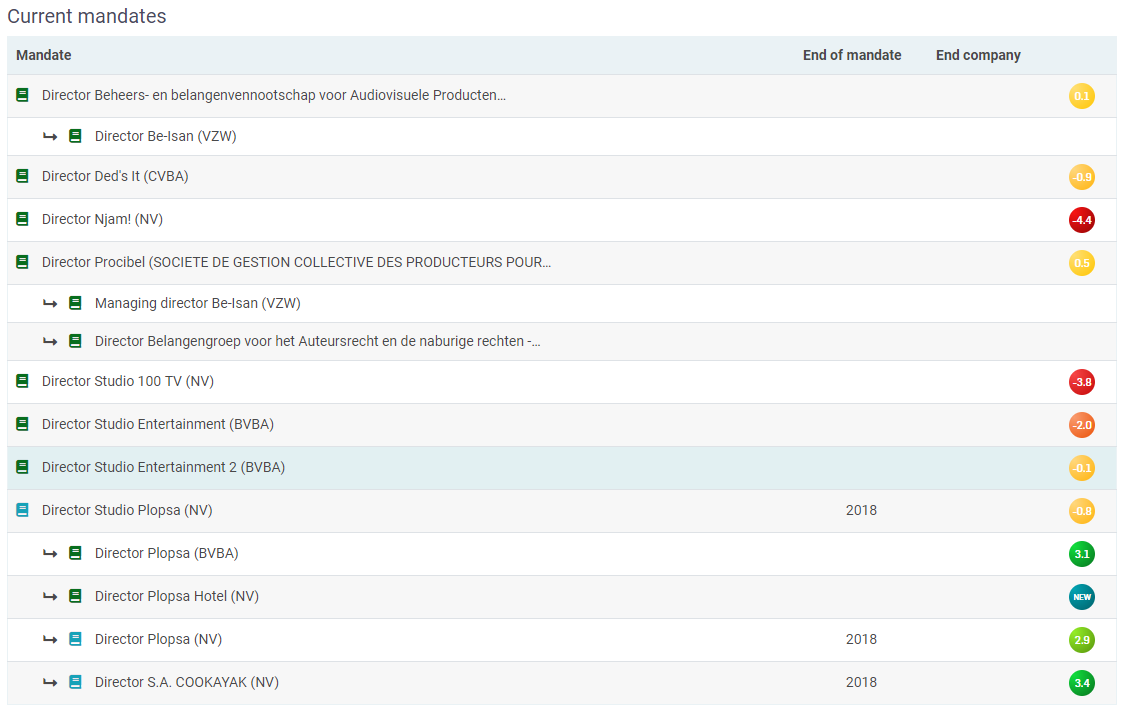
Task: Open Director Studio Entertainment 2 (BVBA) link
Action: coord(163,467)
